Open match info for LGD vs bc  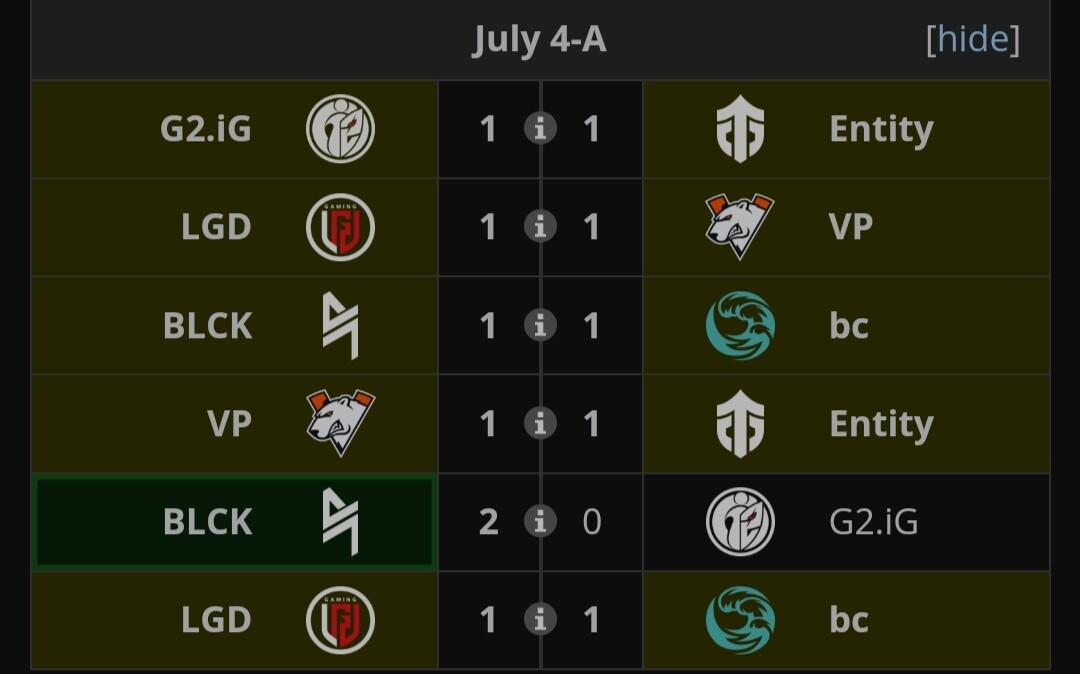pyautogui.click(x=540, y=620)
